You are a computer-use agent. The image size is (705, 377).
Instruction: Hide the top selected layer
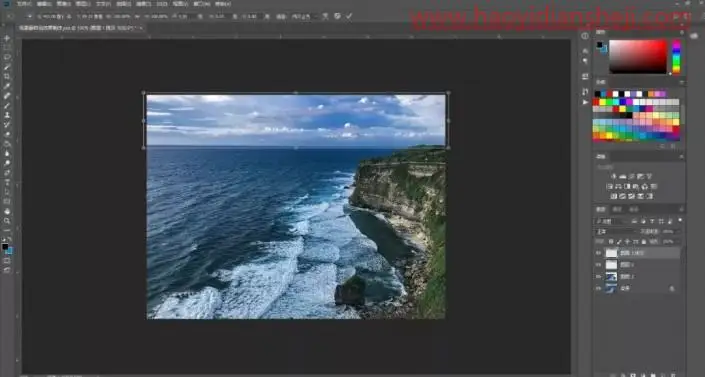tap(598, 253)
